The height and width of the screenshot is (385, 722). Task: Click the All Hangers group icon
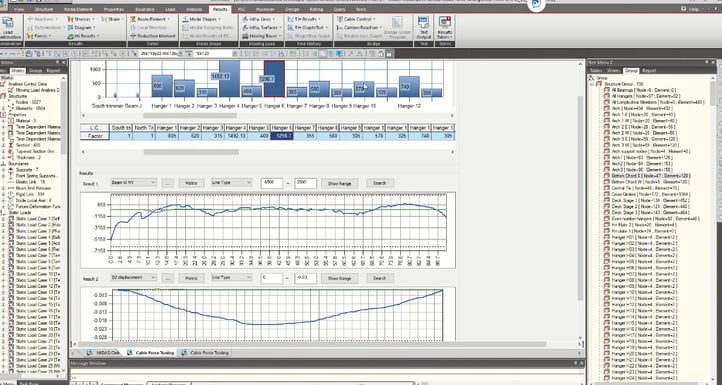tap(607, 96)
